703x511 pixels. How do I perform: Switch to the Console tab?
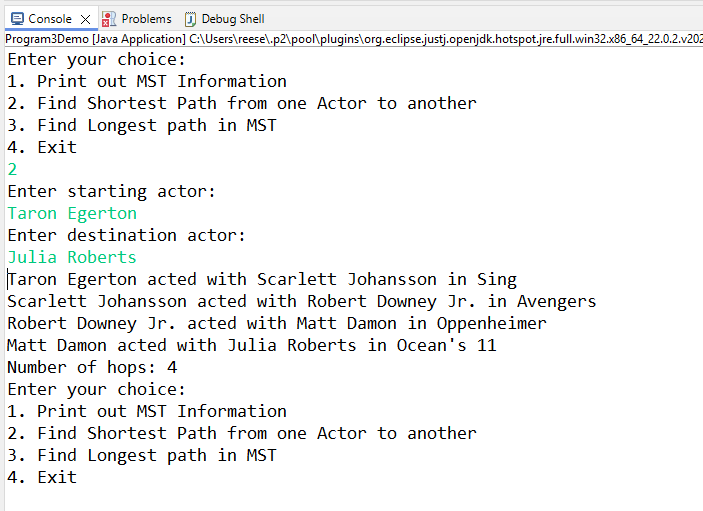[49, 19]
